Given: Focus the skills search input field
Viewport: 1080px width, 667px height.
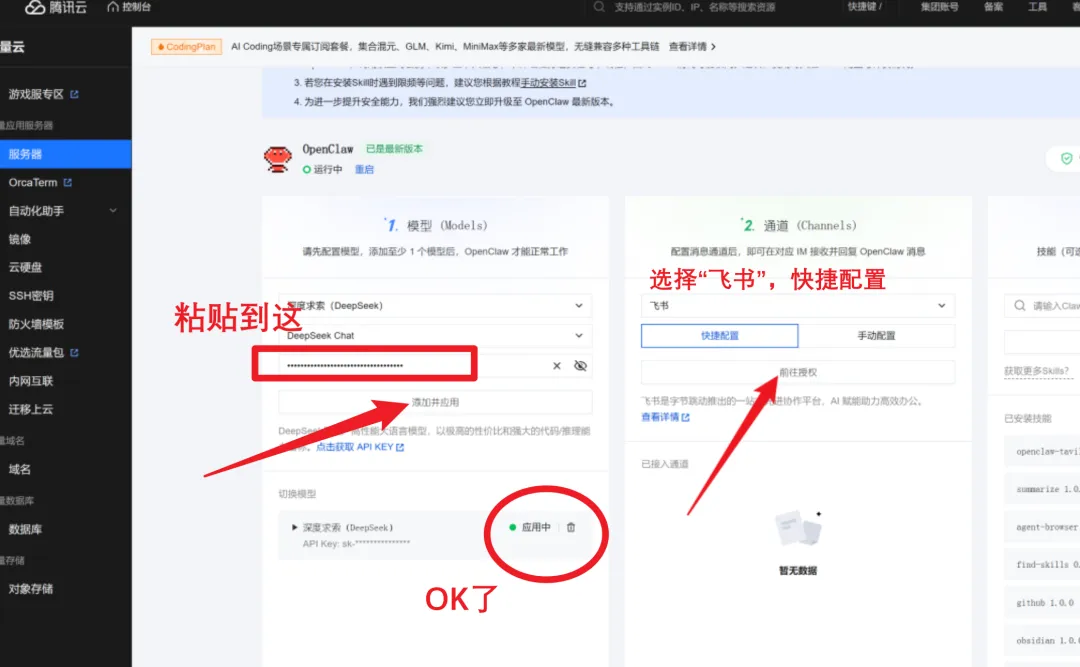Looking at the screenshot, I should (x=1042, y=305).
